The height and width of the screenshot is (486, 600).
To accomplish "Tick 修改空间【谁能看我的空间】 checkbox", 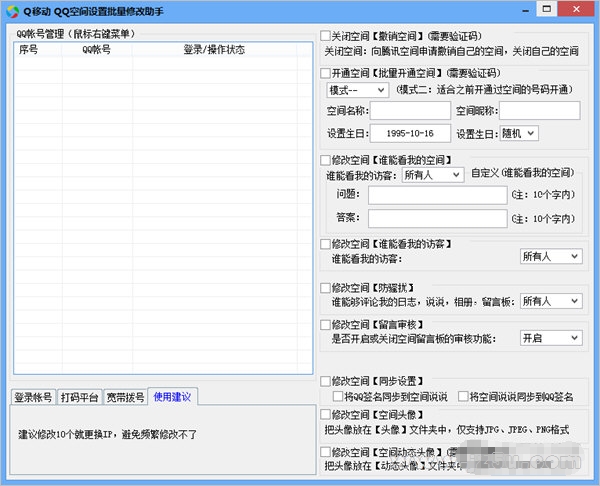I will pos(325,160).
